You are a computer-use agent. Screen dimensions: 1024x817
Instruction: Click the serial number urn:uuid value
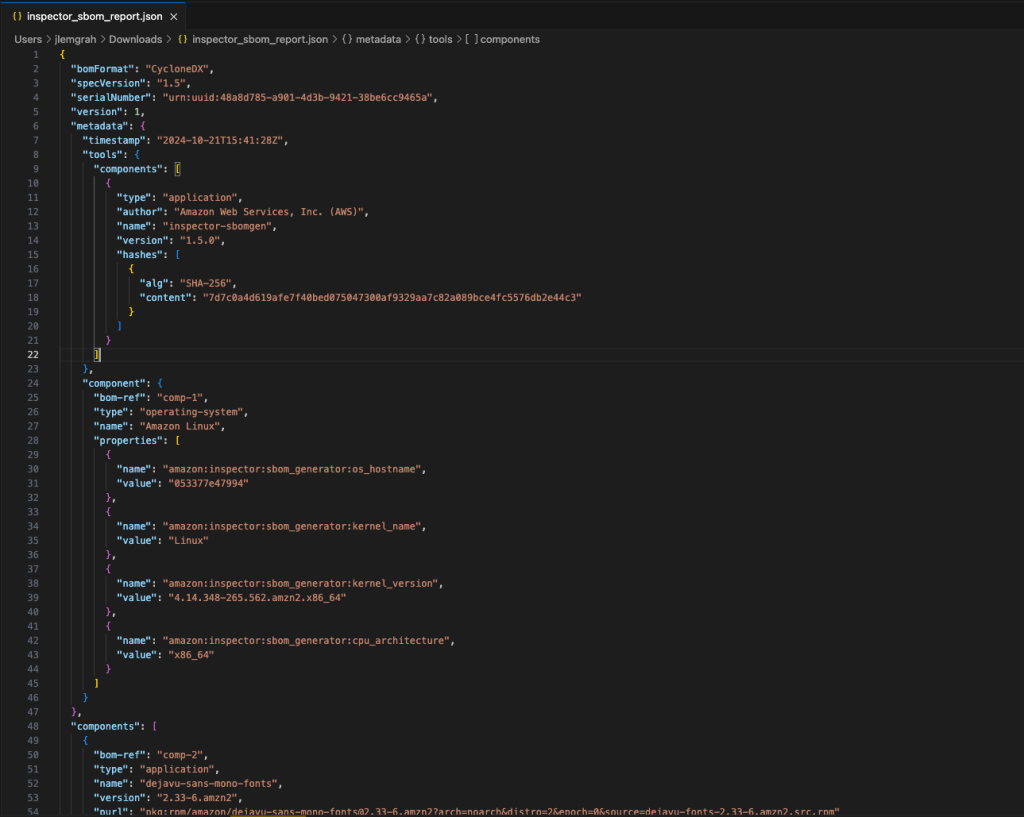(297, 97)
